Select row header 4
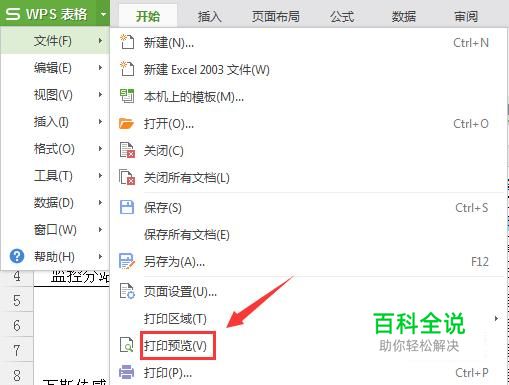The image size is (509, 385). [17, 277]
